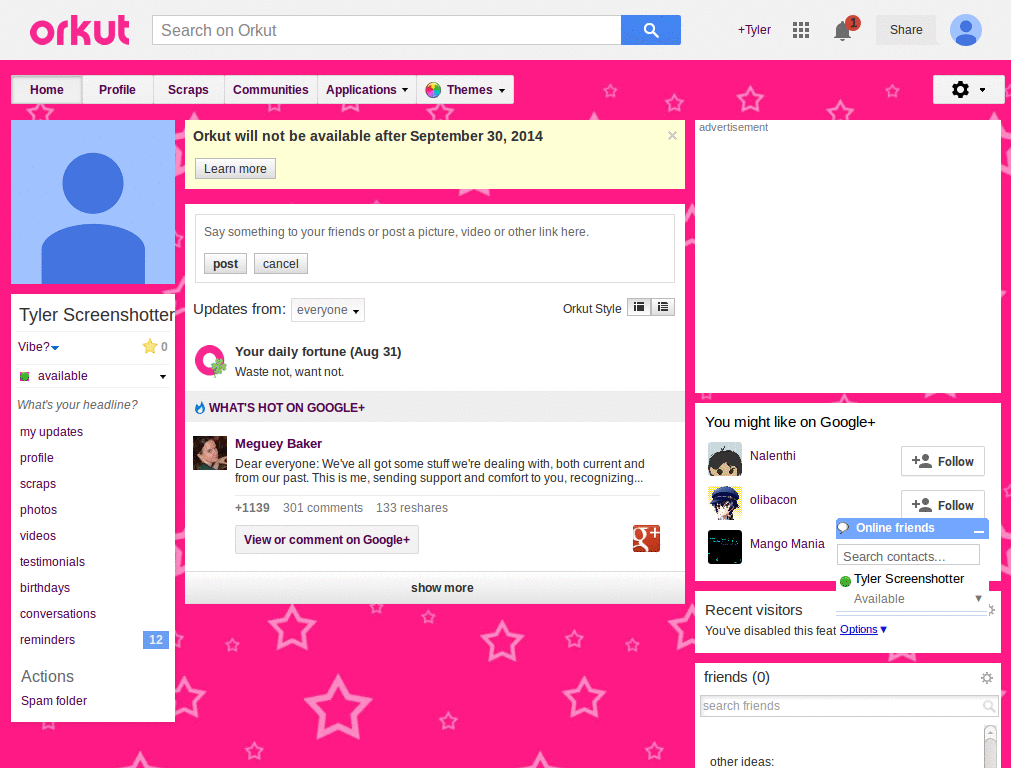Click the Search contacts field

click(x=908, y=556)
